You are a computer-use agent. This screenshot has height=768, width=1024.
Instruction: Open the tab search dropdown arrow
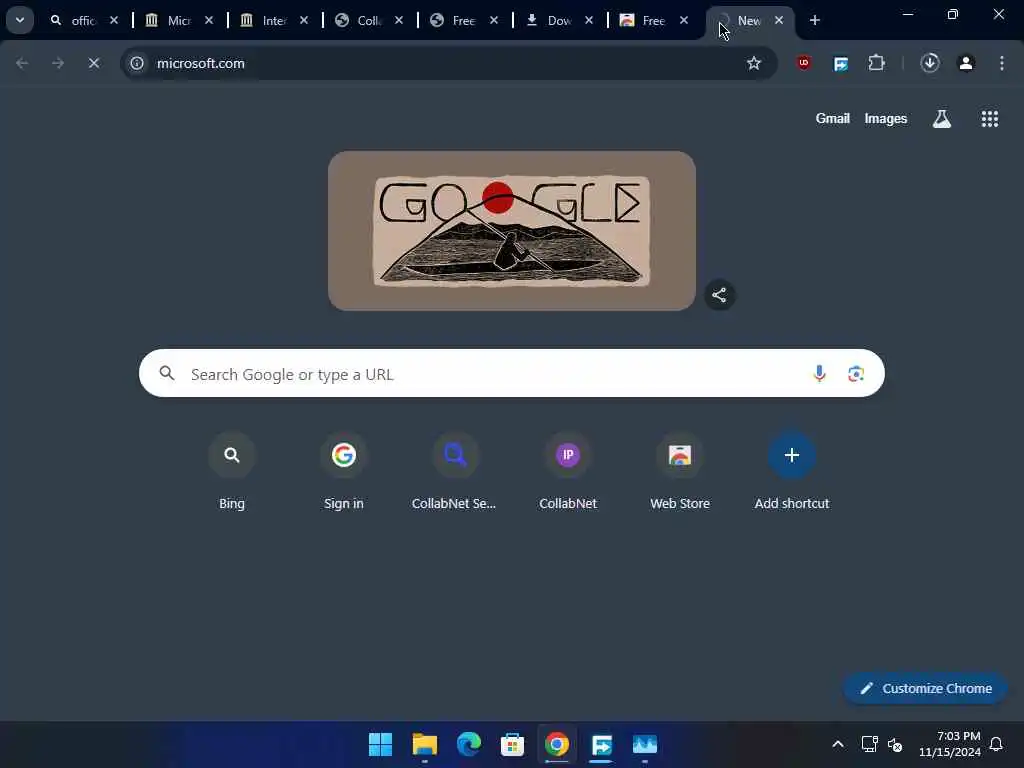tap(20, 20)
